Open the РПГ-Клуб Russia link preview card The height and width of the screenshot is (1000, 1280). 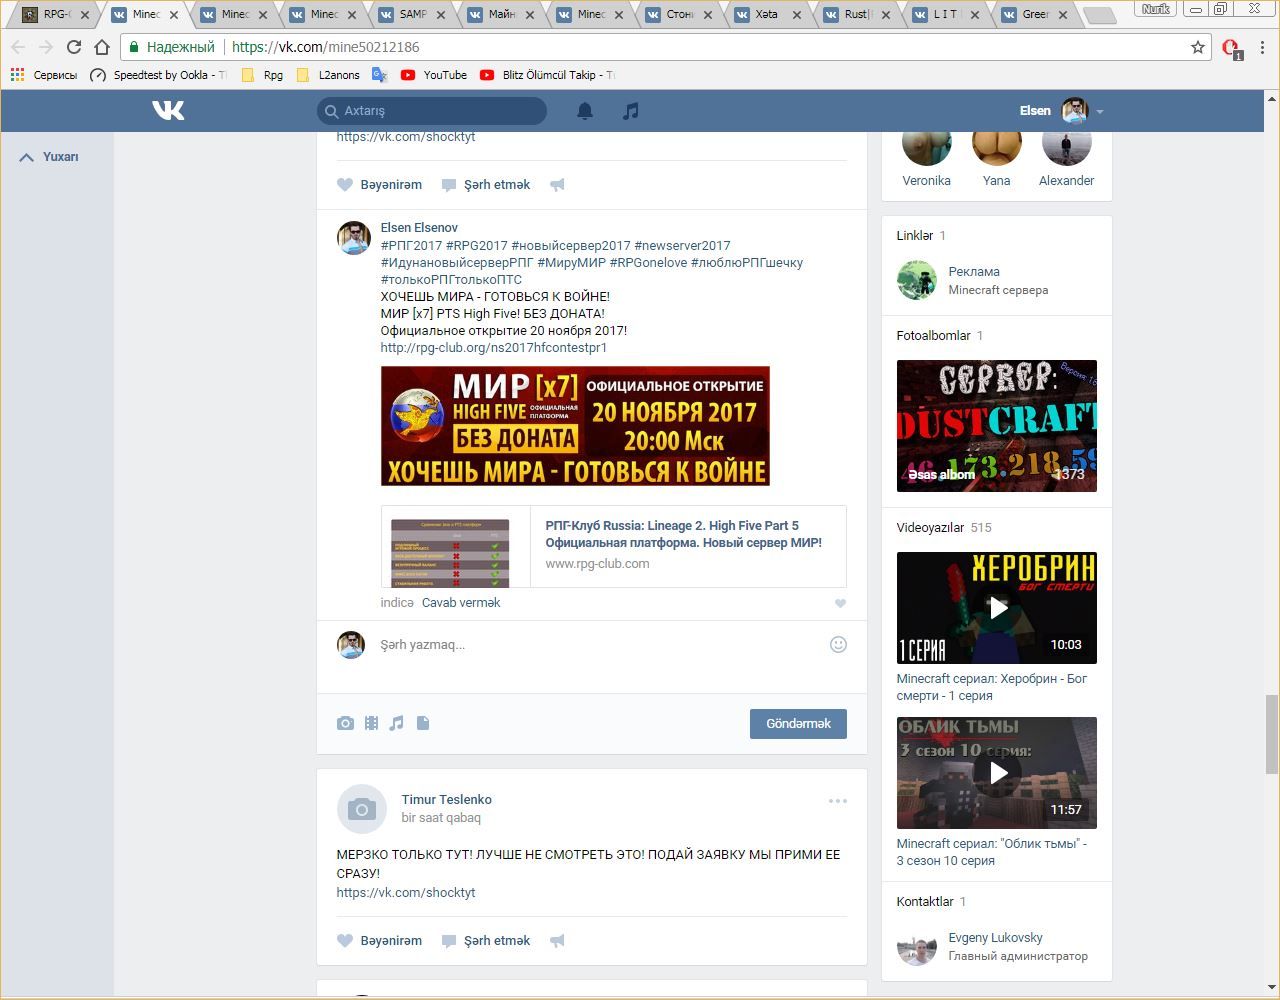click(613, 547)
